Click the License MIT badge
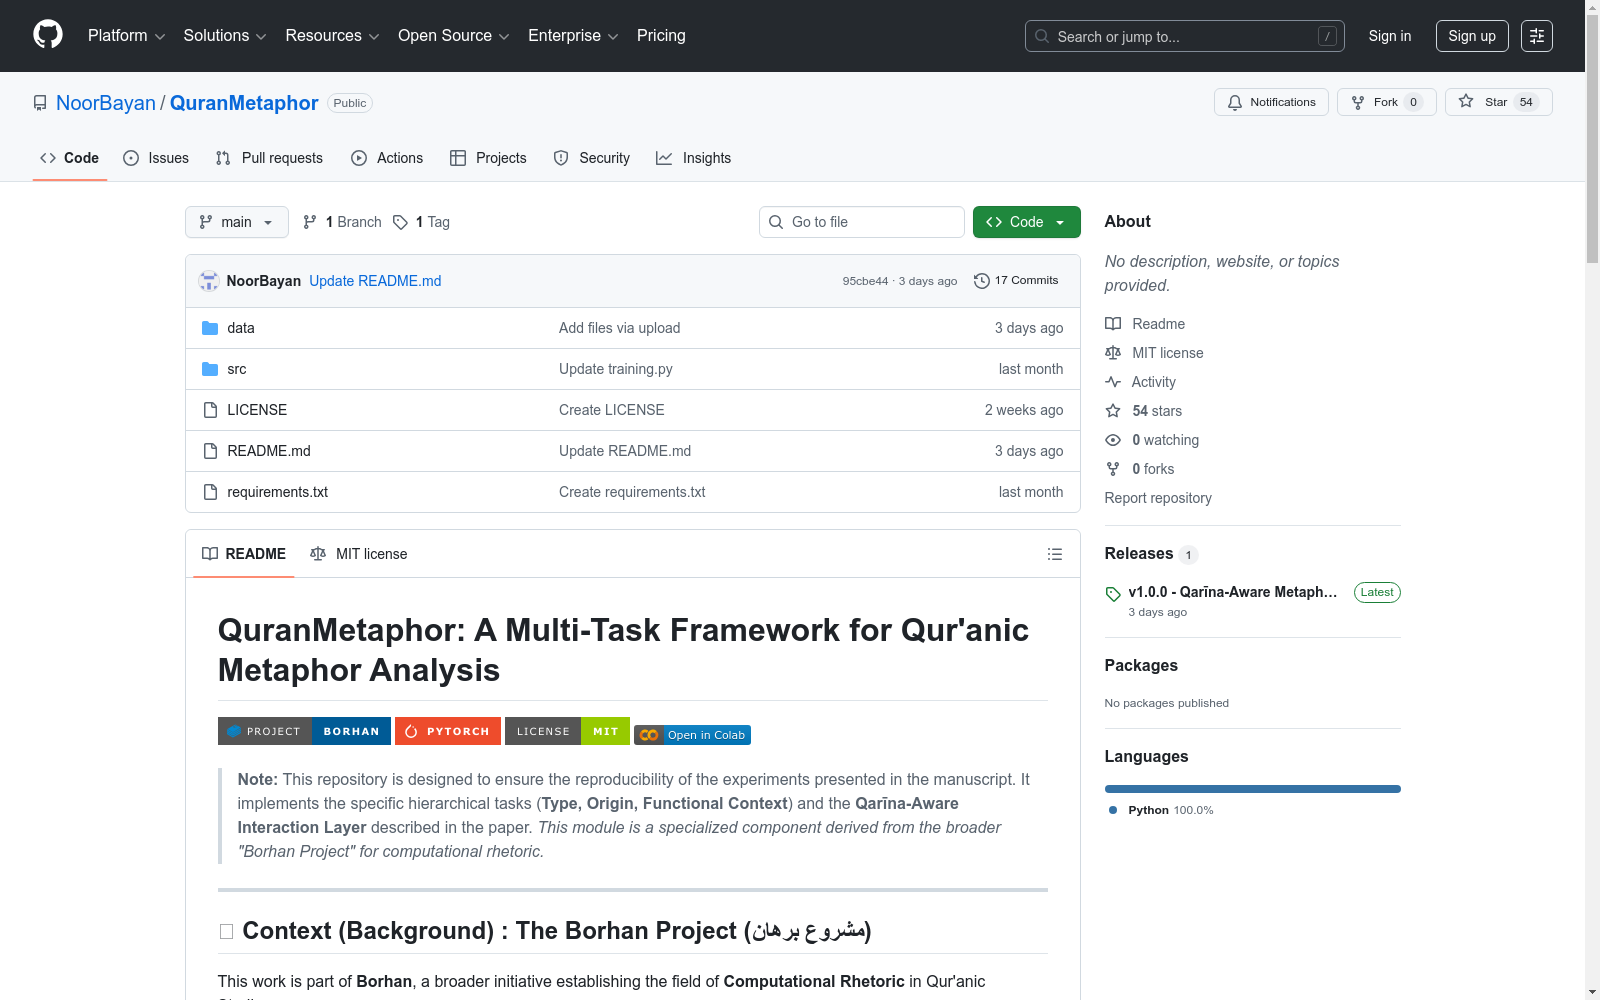This screenshot has height=1000, width=1600. (567, 731)
